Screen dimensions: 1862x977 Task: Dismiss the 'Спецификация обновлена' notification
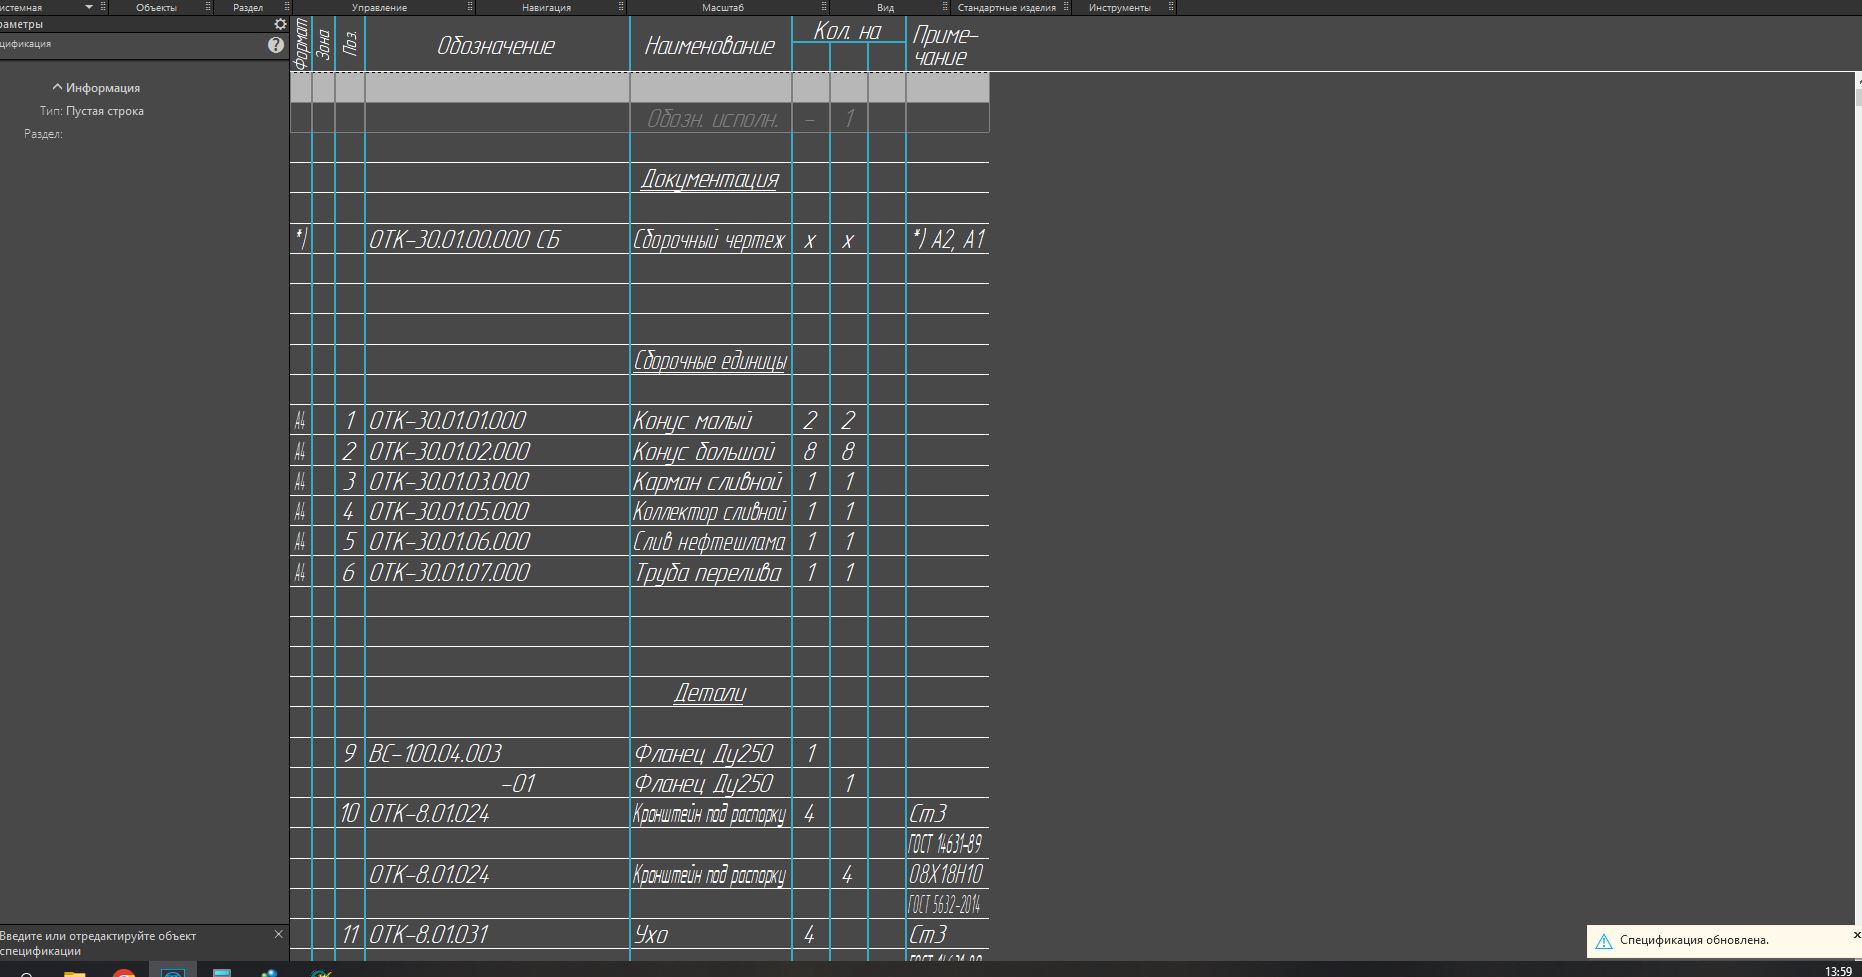tap(1856, 935)
